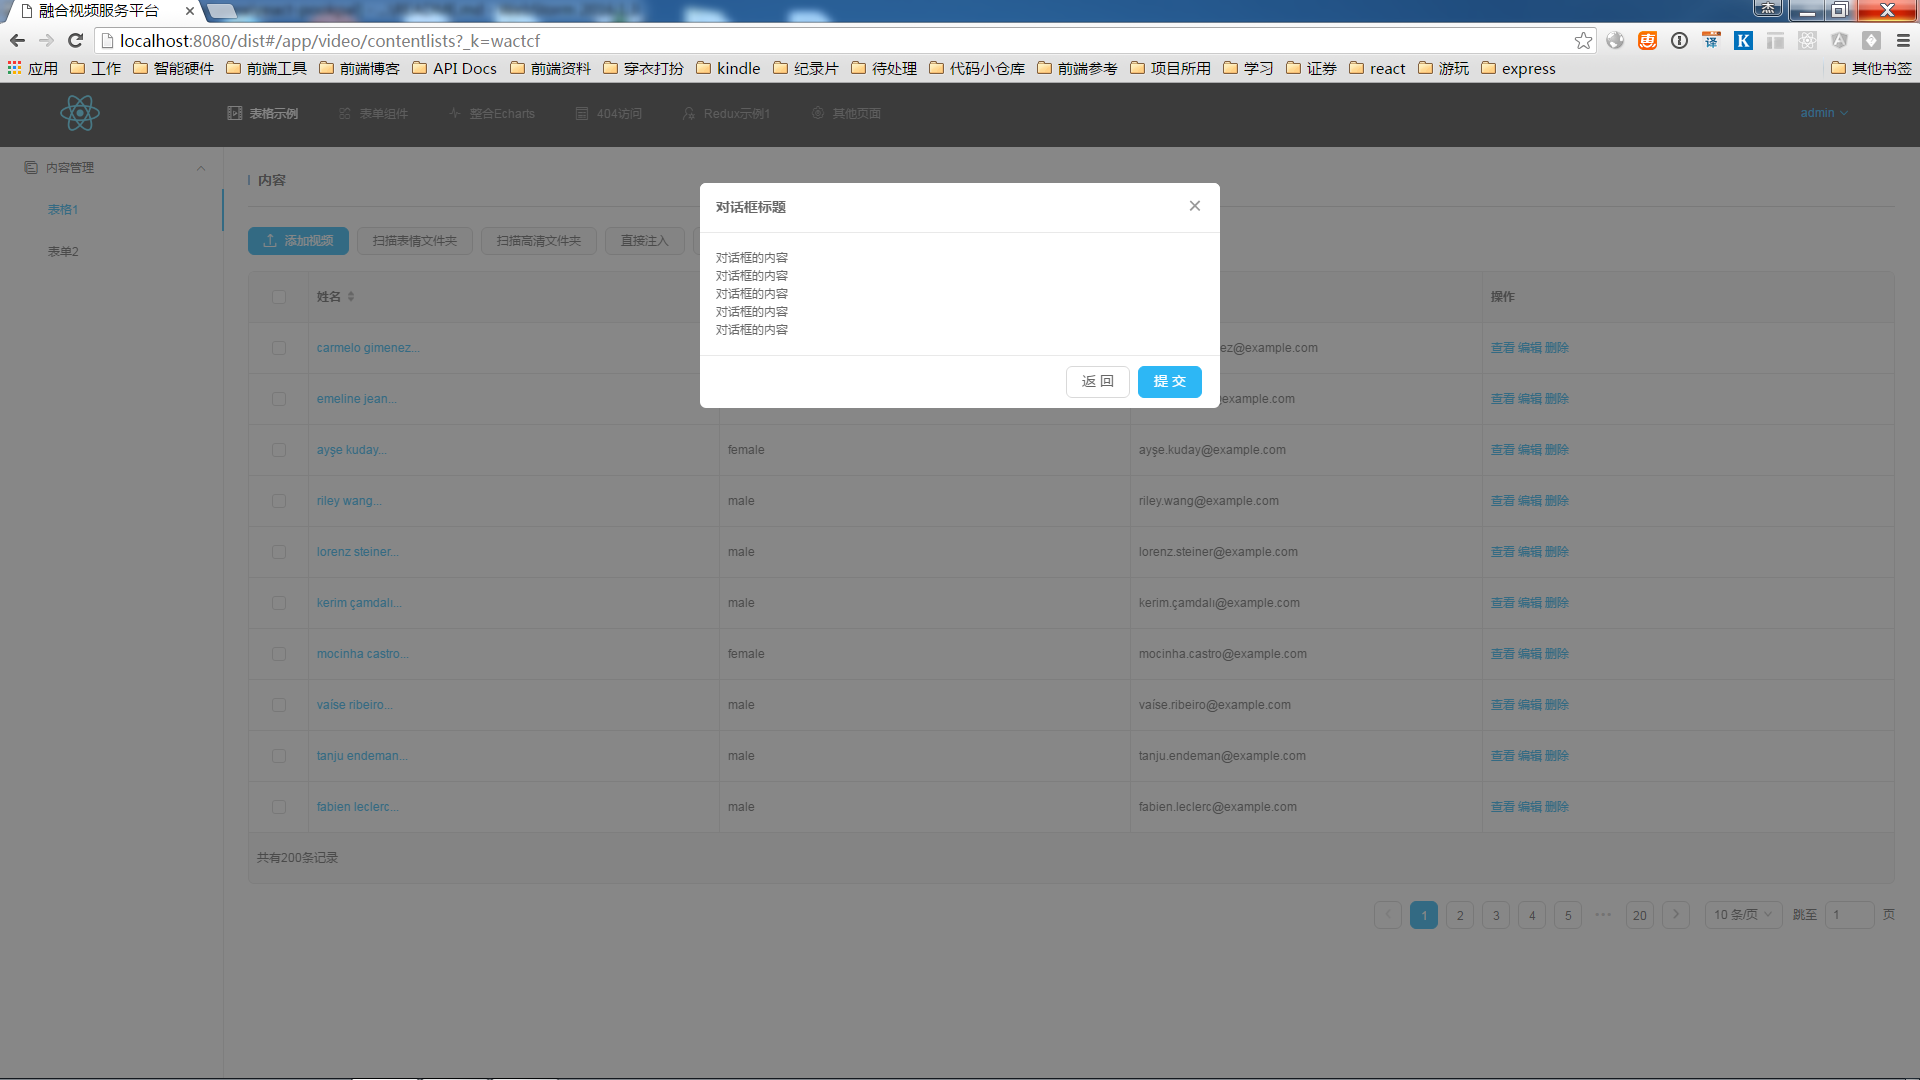Open the Chrome hamburger menu
The width and height of the screenshot is (1920, 1080).
(1903, 41)
